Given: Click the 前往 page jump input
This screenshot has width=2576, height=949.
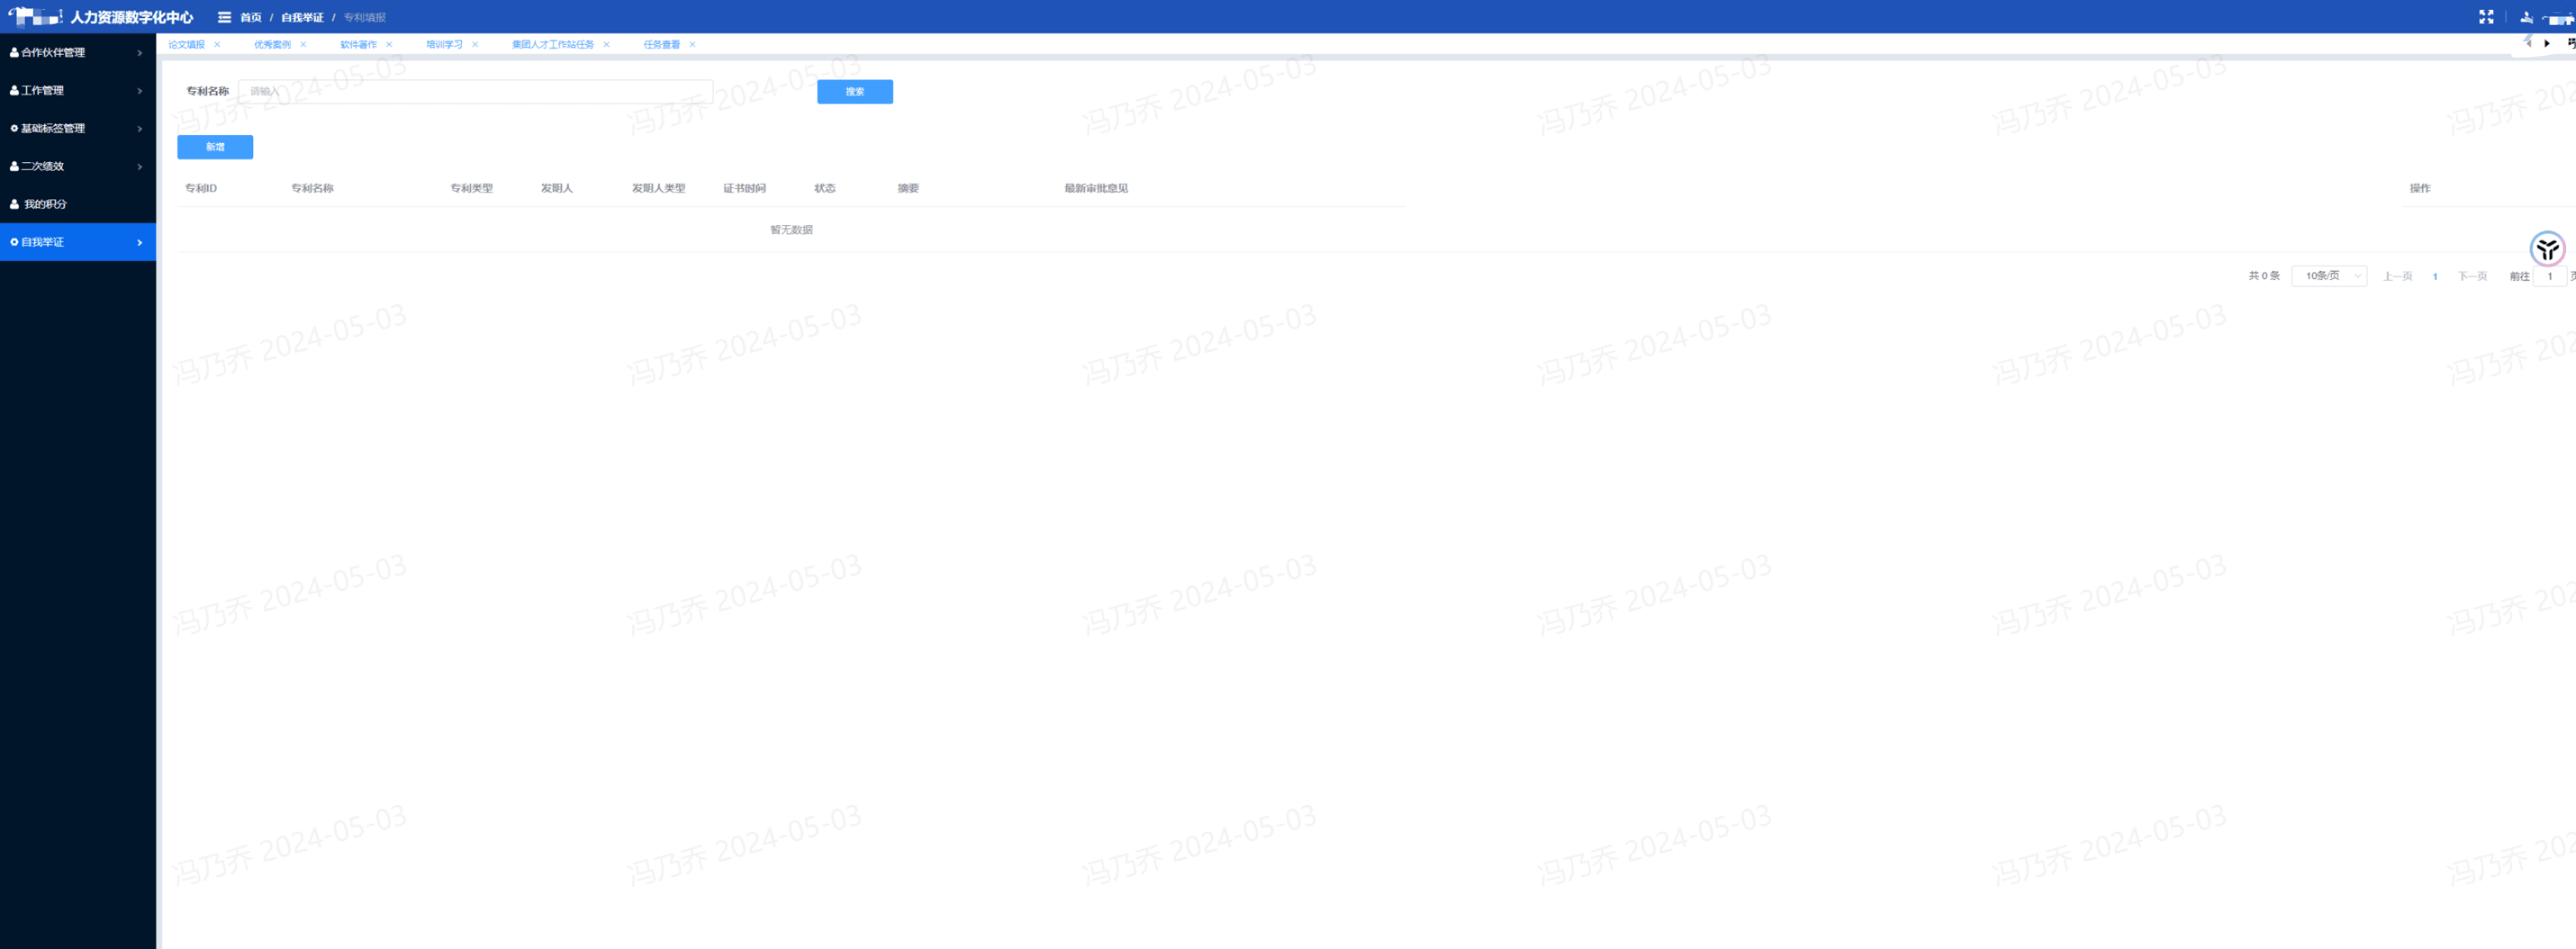Looking at the screenshot, I should click(2550, 277).
